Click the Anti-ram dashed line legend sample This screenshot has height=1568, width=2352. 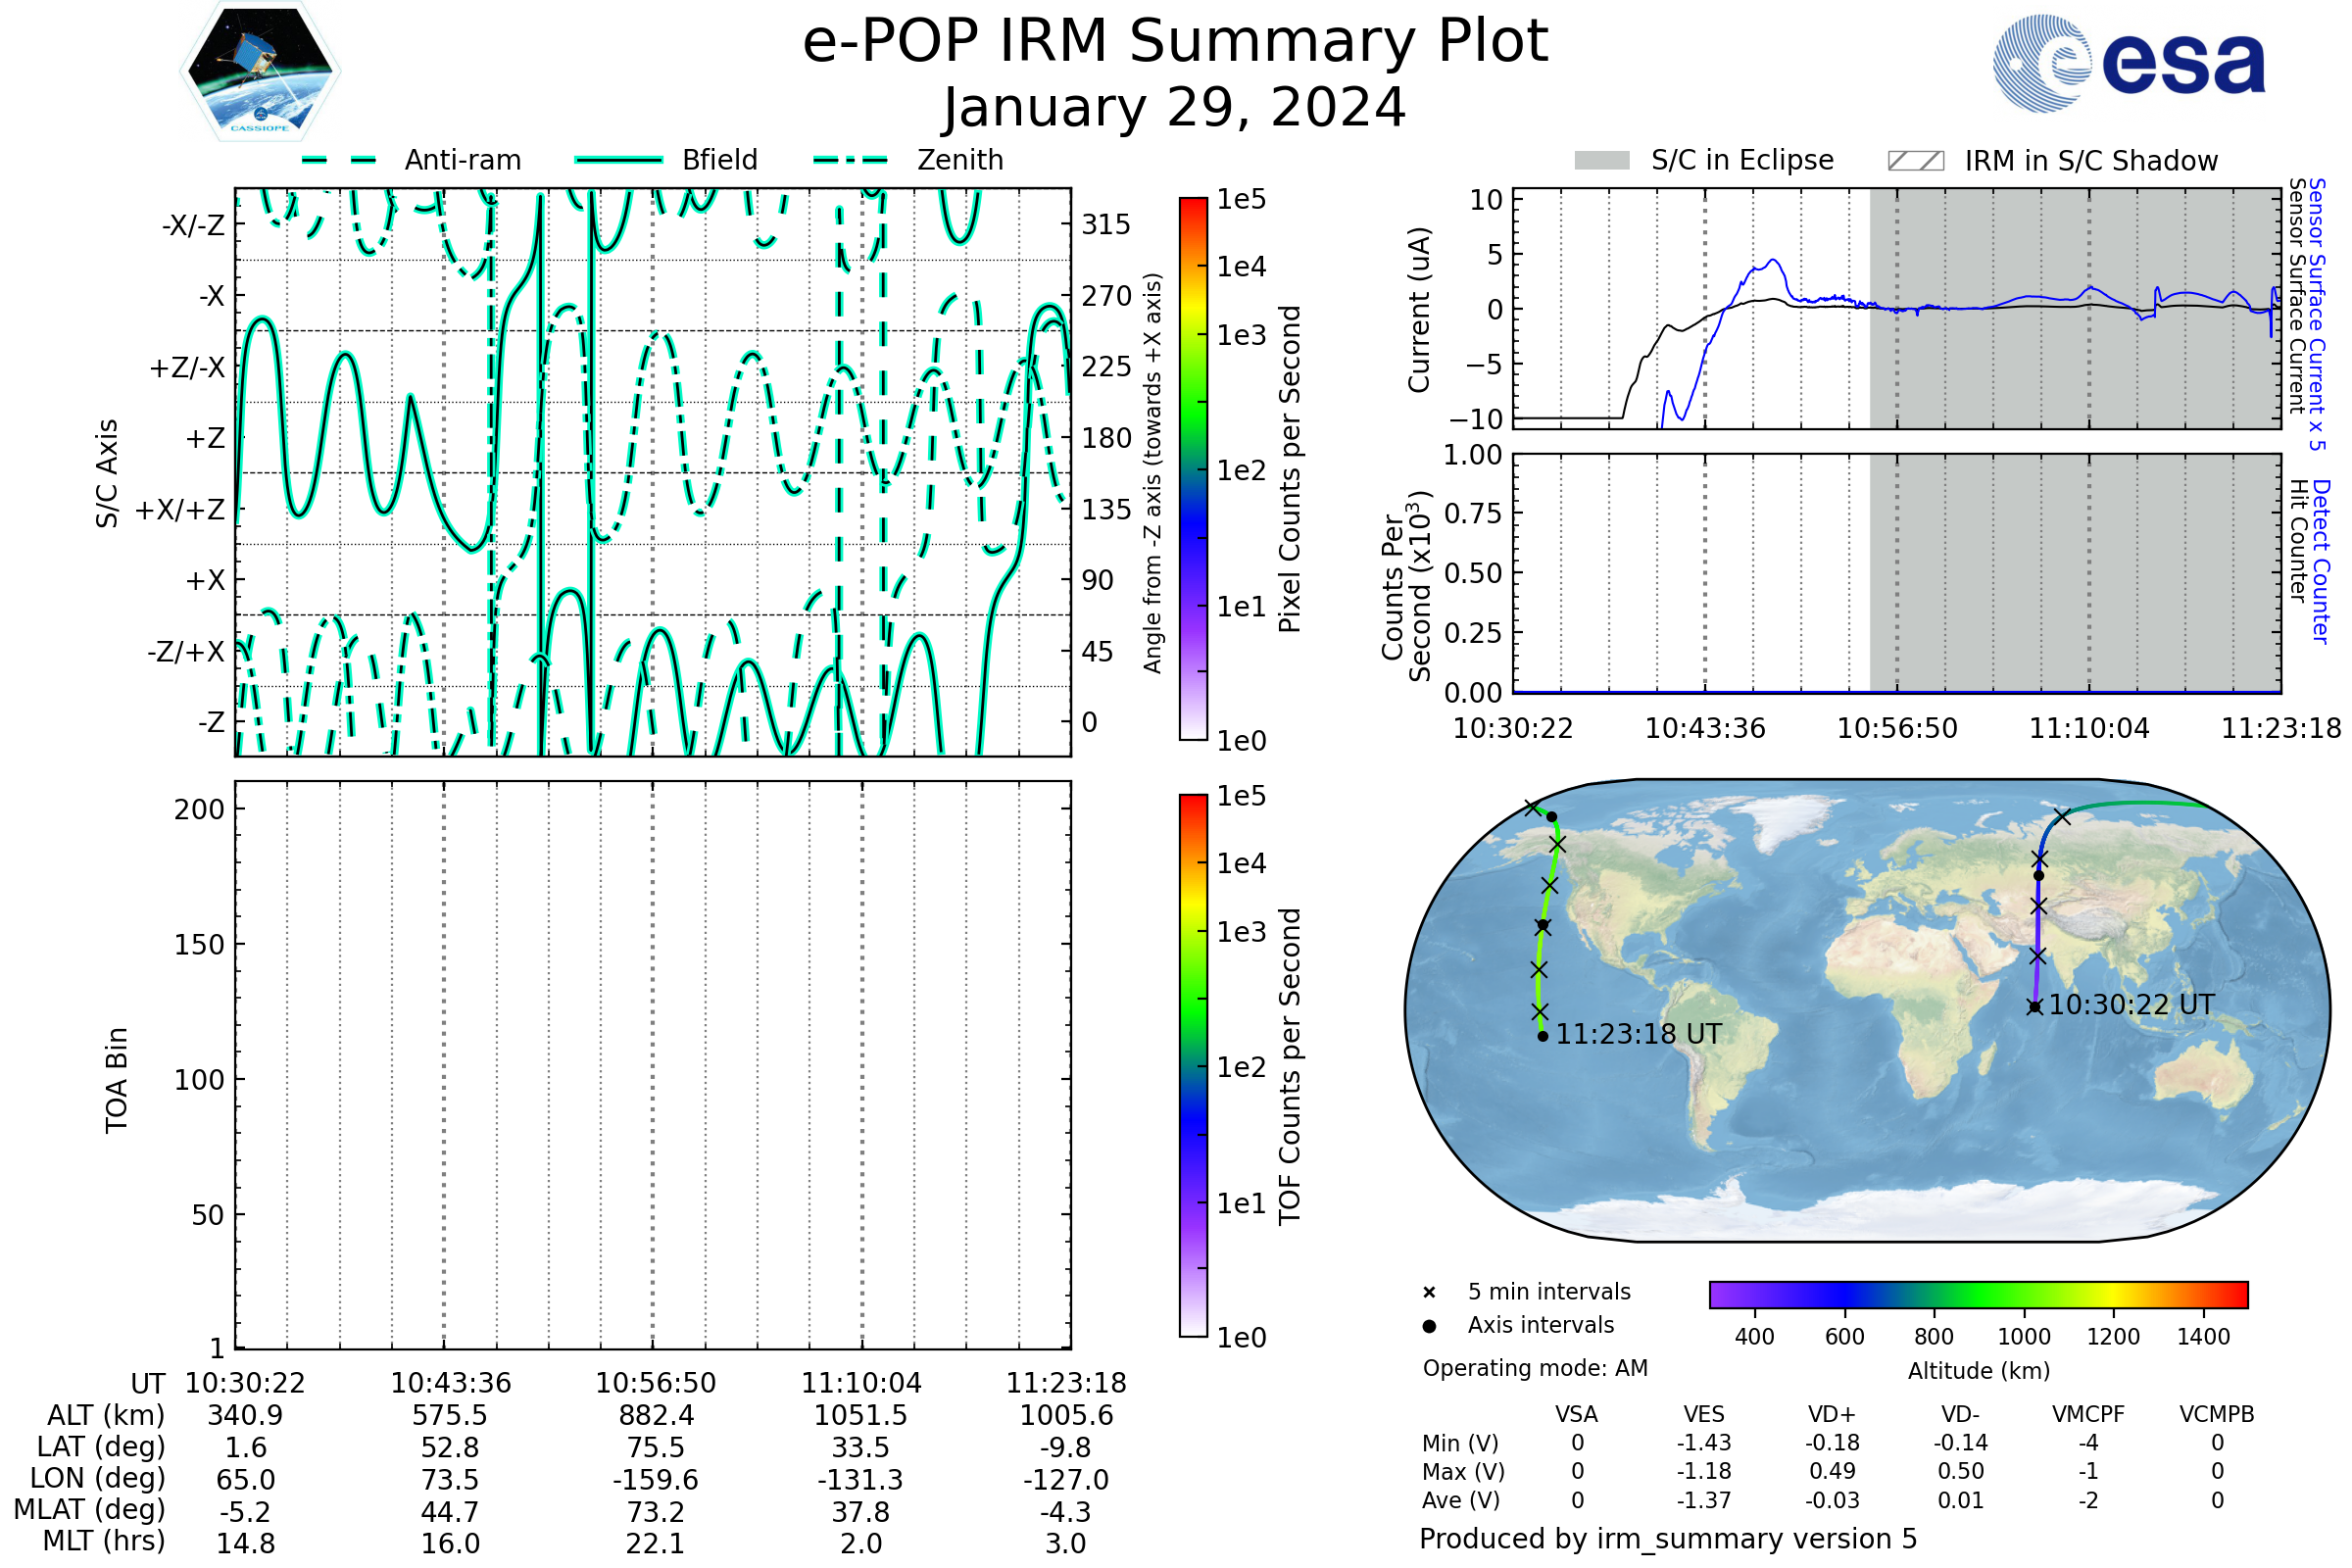(339, 160)
